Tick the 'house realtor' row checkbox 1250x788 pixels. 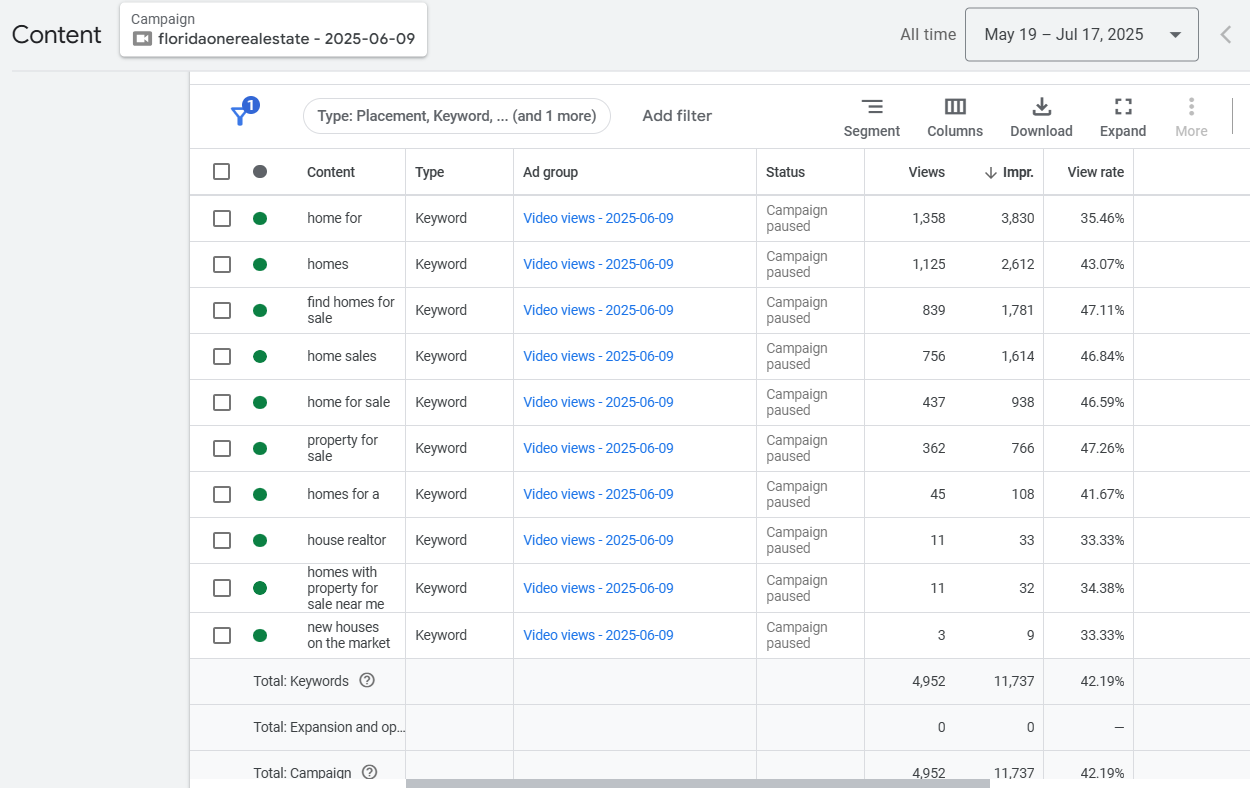tap(222, 540)
